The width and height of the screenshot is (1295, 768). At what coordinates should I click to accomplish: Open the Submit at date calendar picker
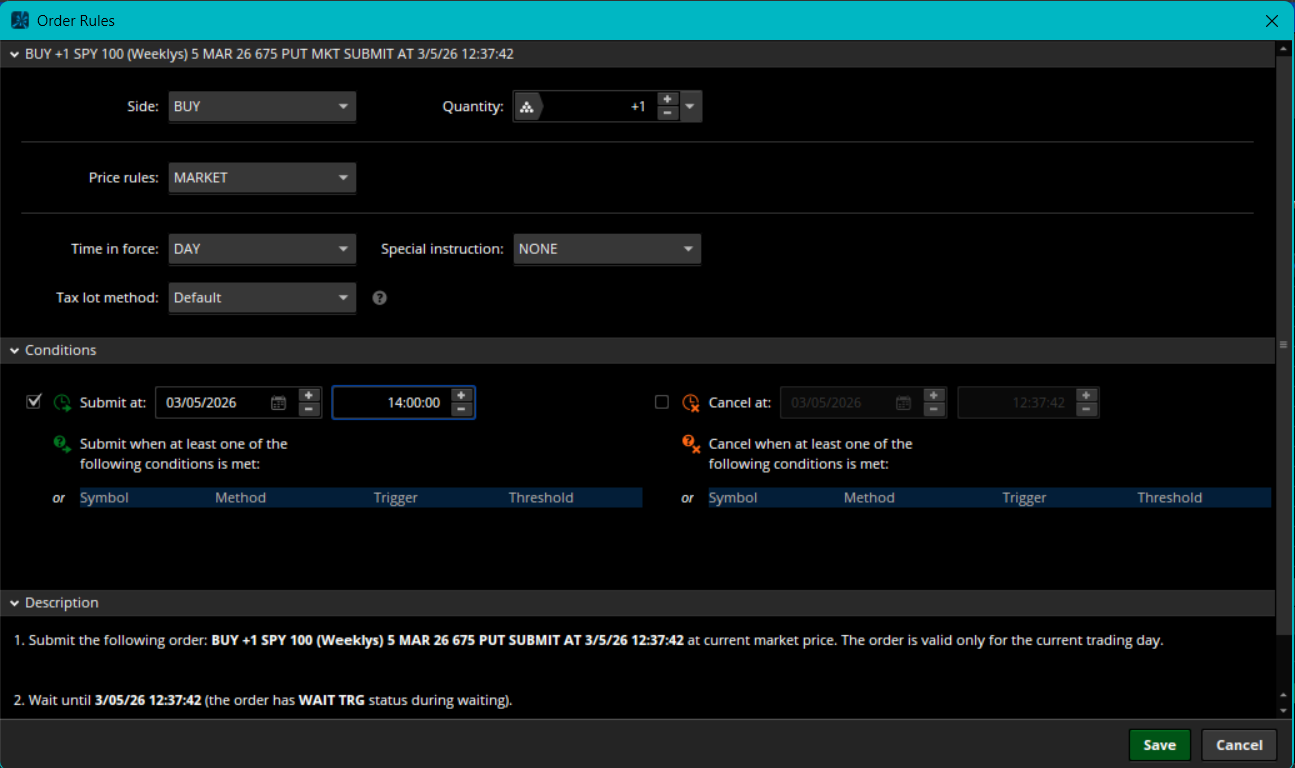pyautogui.click(x=279, y=403)
